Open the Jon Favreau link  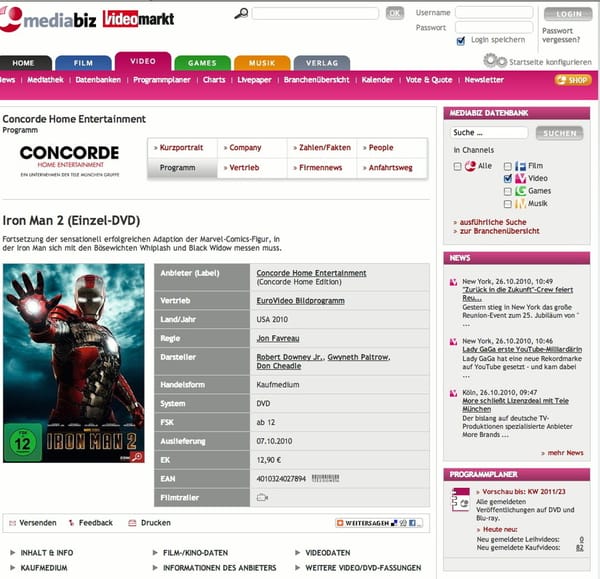tap(278, 338)
